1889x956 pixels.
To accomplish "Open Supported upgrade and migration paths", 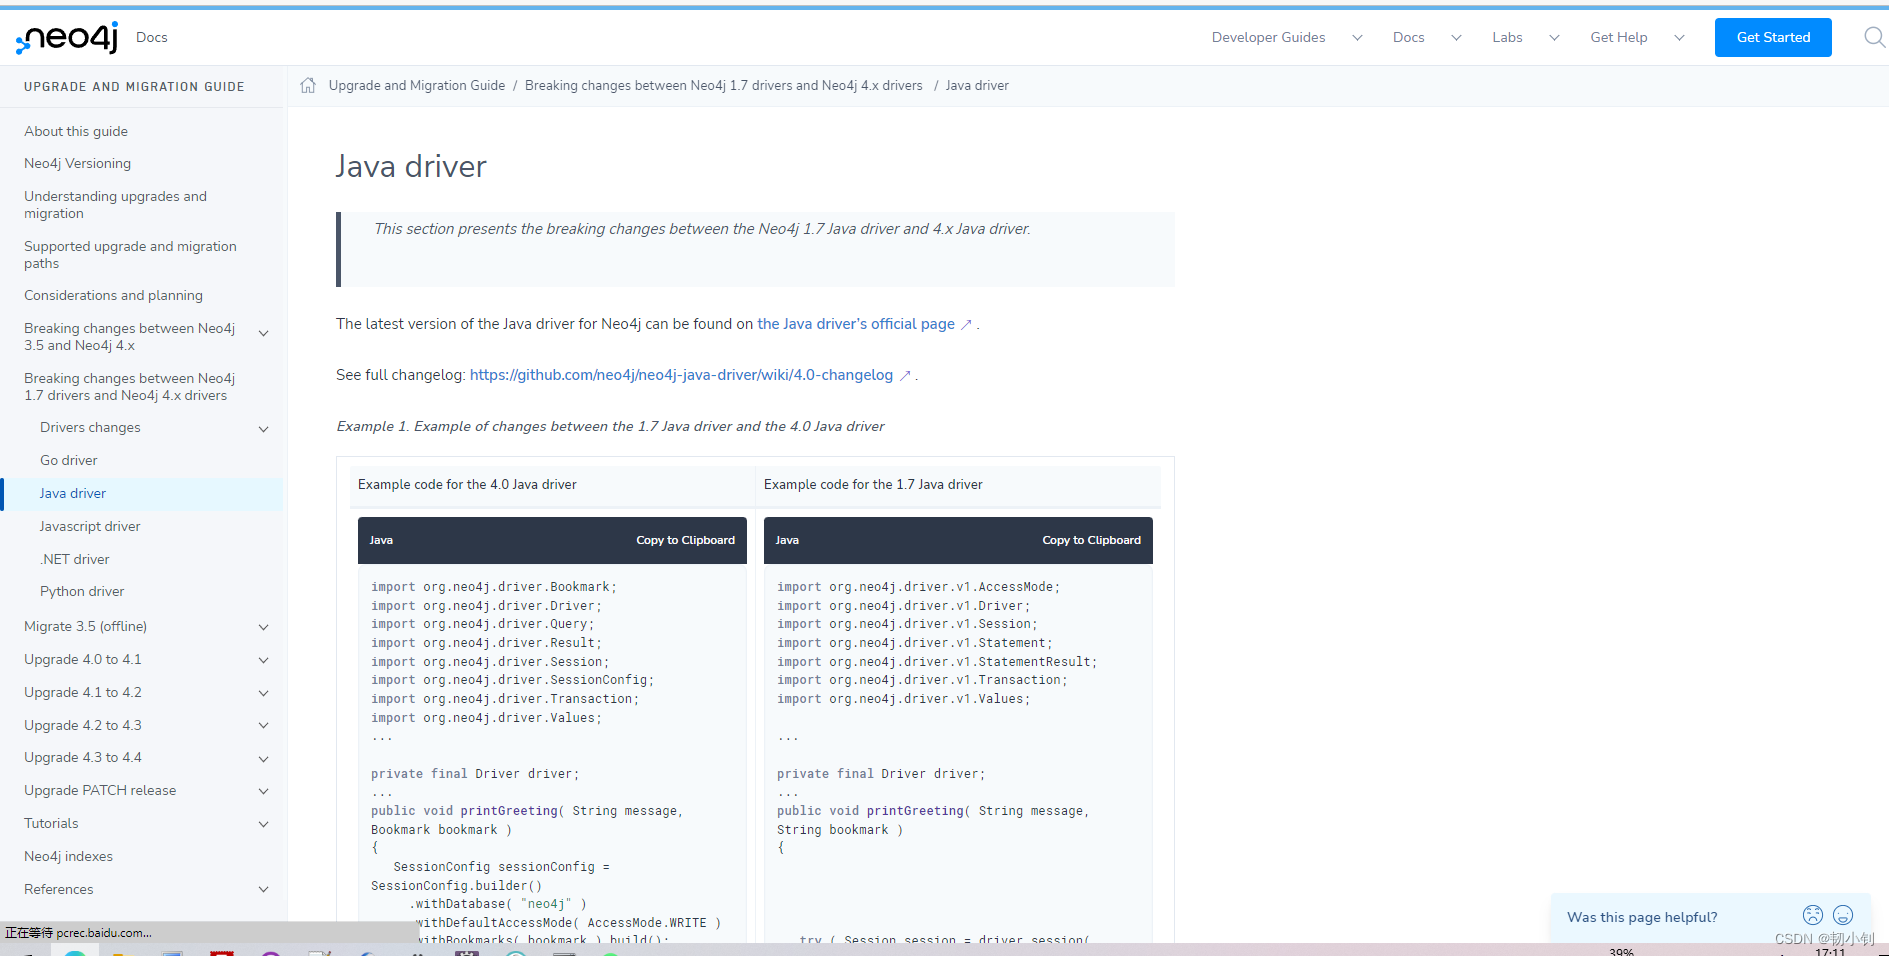I will point(130,255).
